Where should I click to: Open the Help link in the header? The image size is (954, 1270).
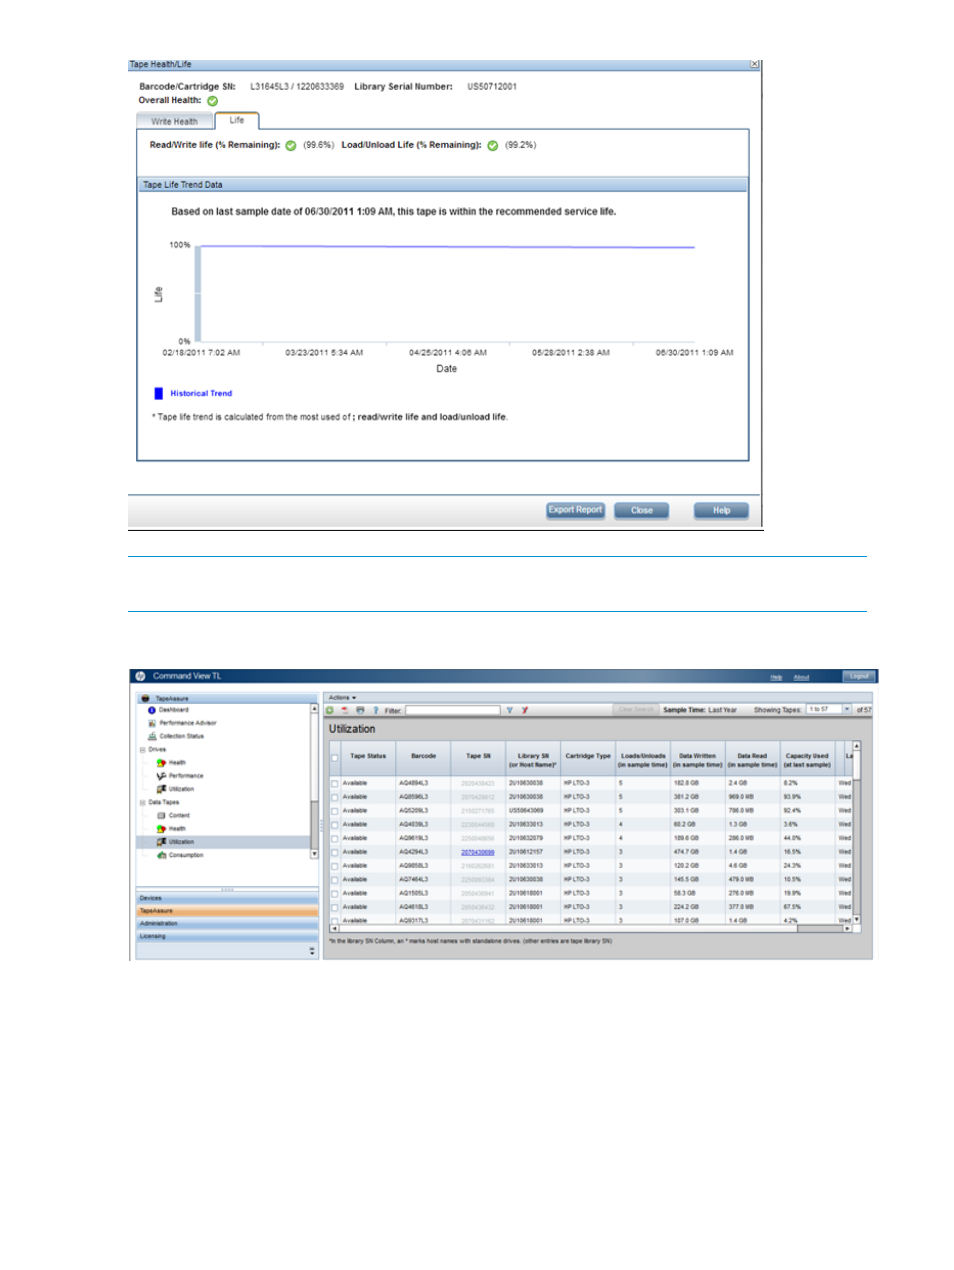tap(776, 677)
